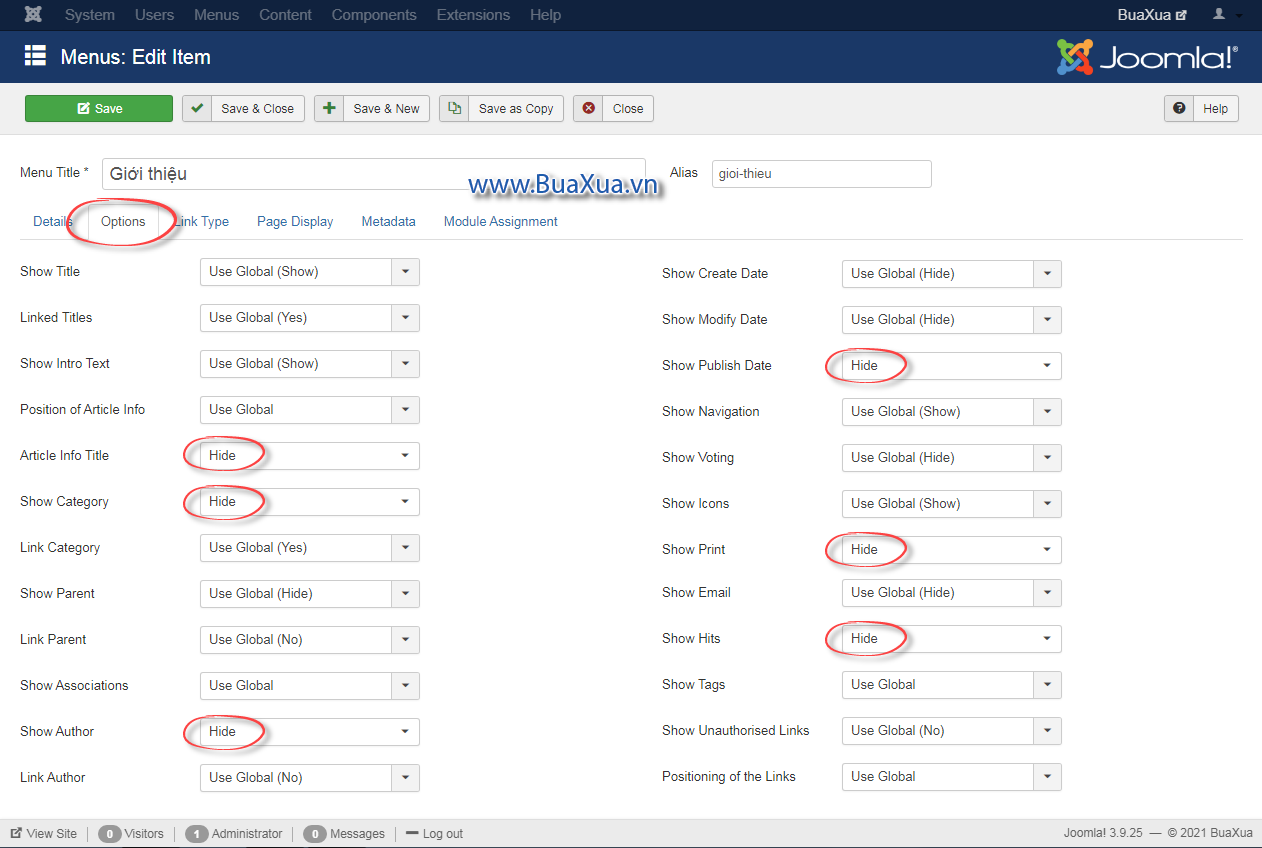Open the Show Voting dropdown
Viewport: 1262px width, 848px height.
pyautogui.click(x=952, y=458)
